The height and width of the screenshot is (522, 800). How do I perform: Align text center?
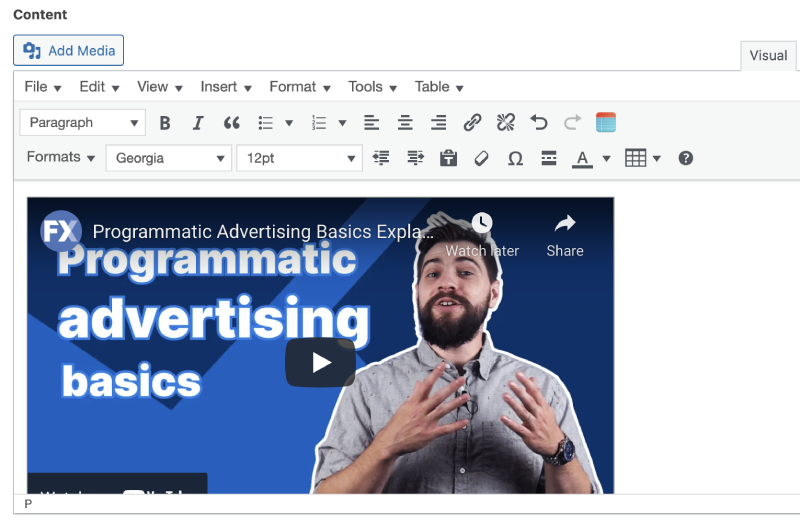pos(405,122)
